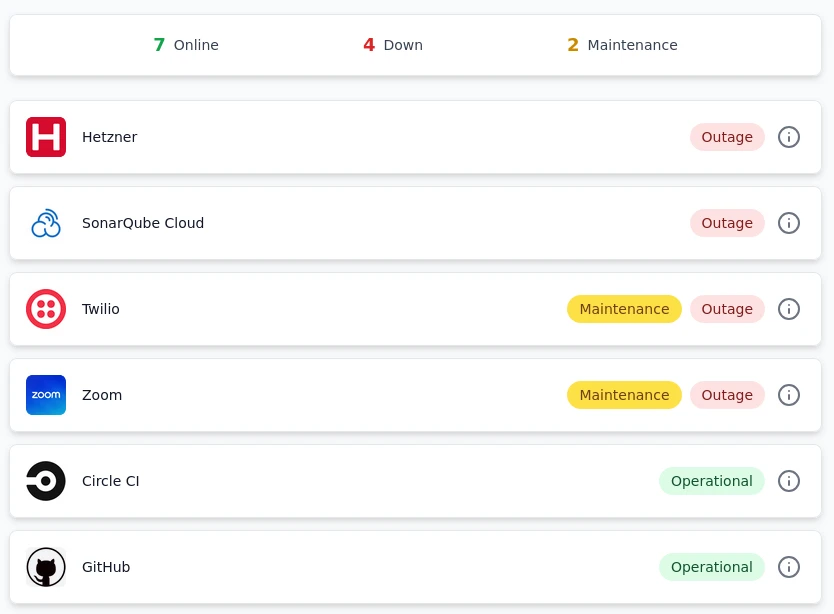Screen dimensions: 834x614
Task: View Circle CI info icon
Action: point(789,481)
